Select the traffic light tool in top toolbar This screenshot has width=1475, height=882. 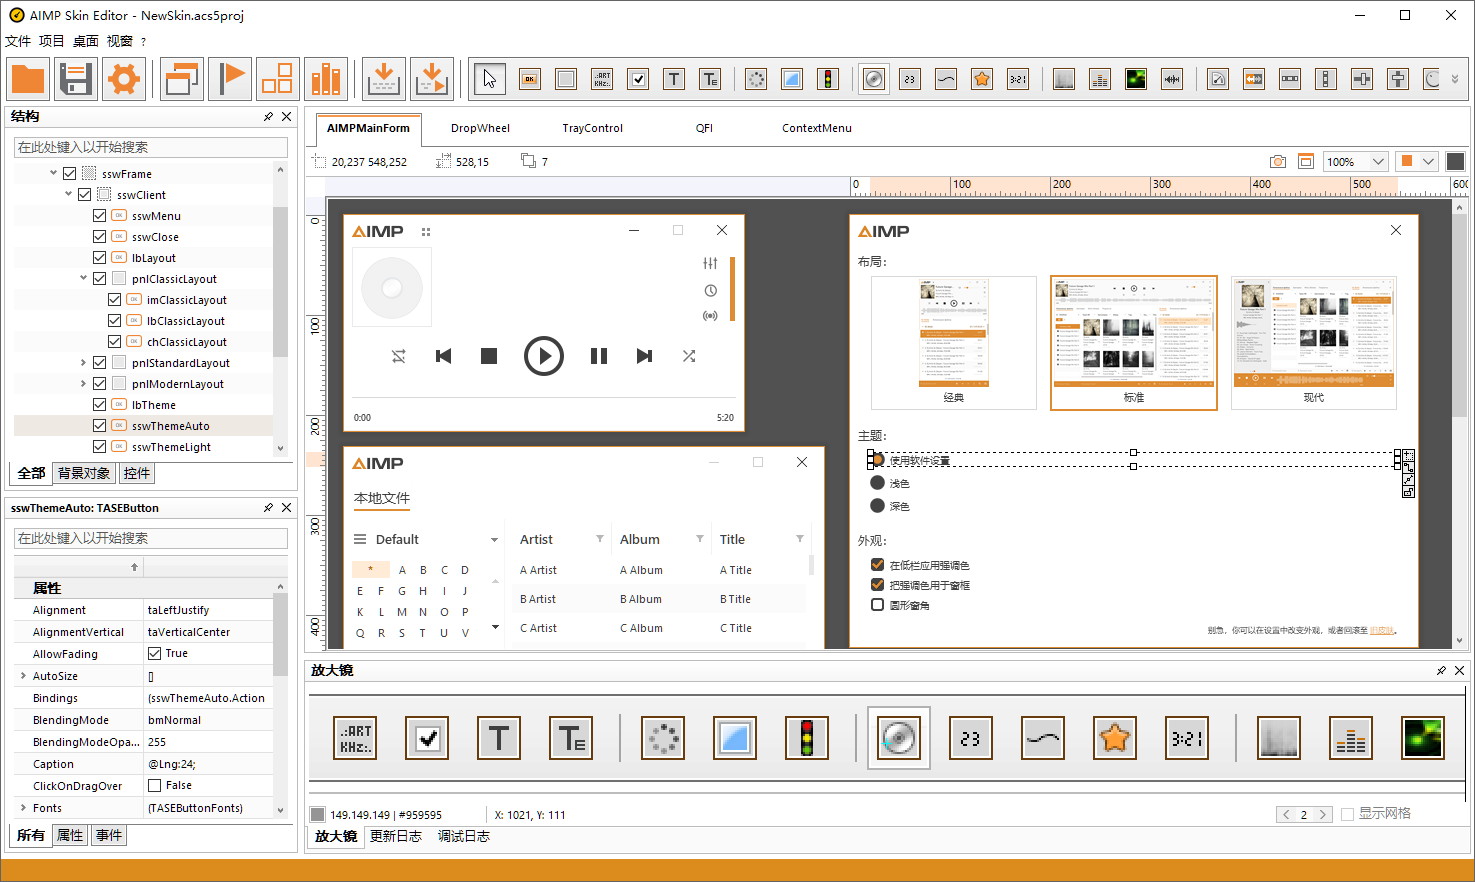tap(828, 79)
